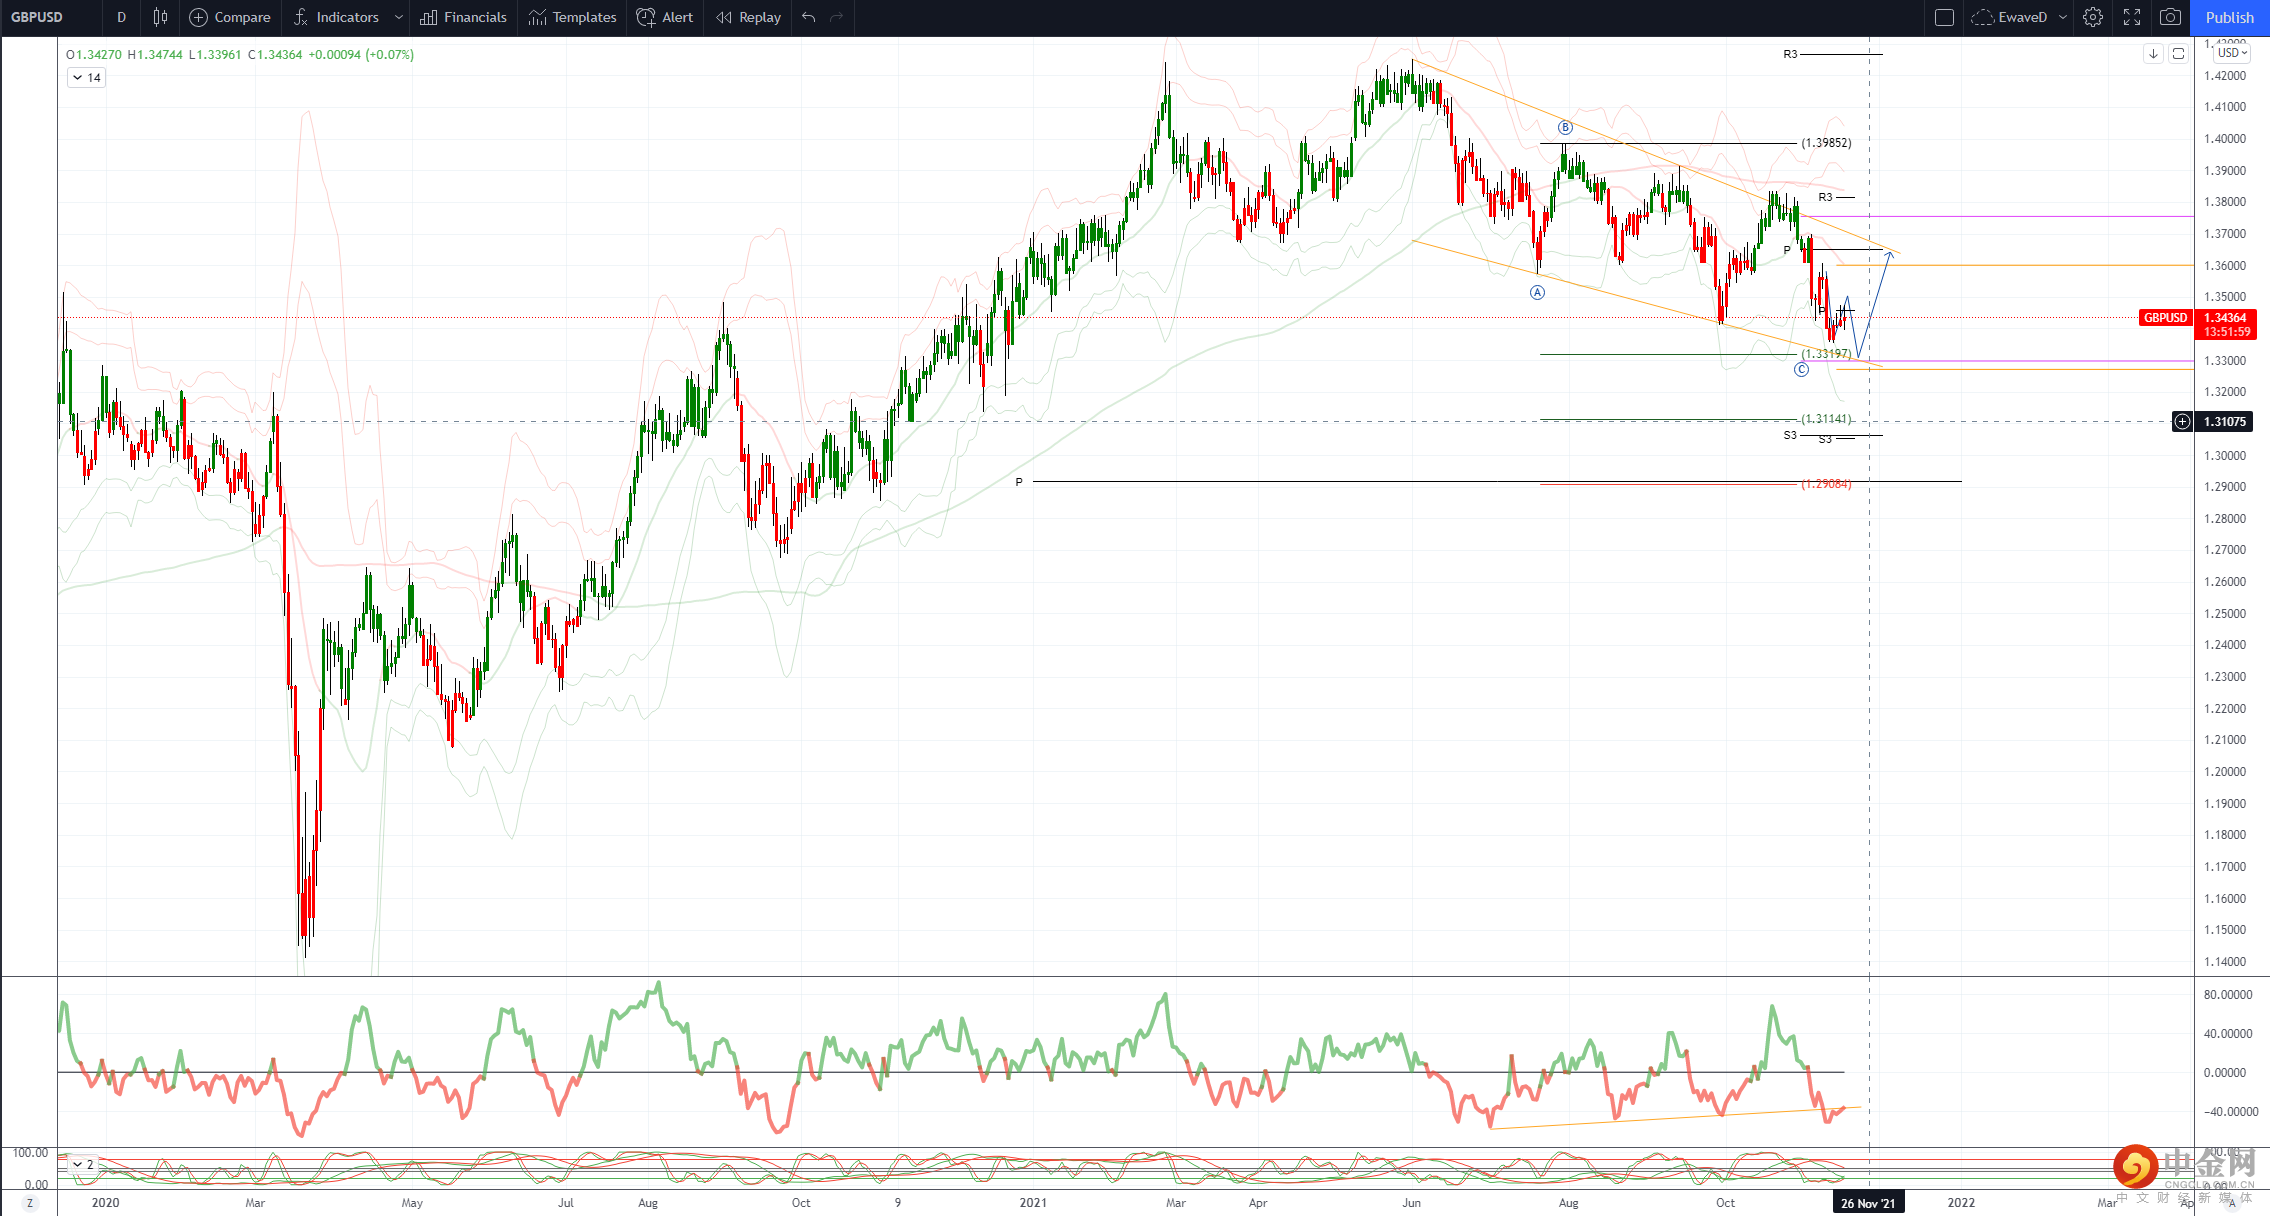Open chart settings gear icon
Image resolution: width=2270 pixels, height=1216 pixels.
[2093, 17]
